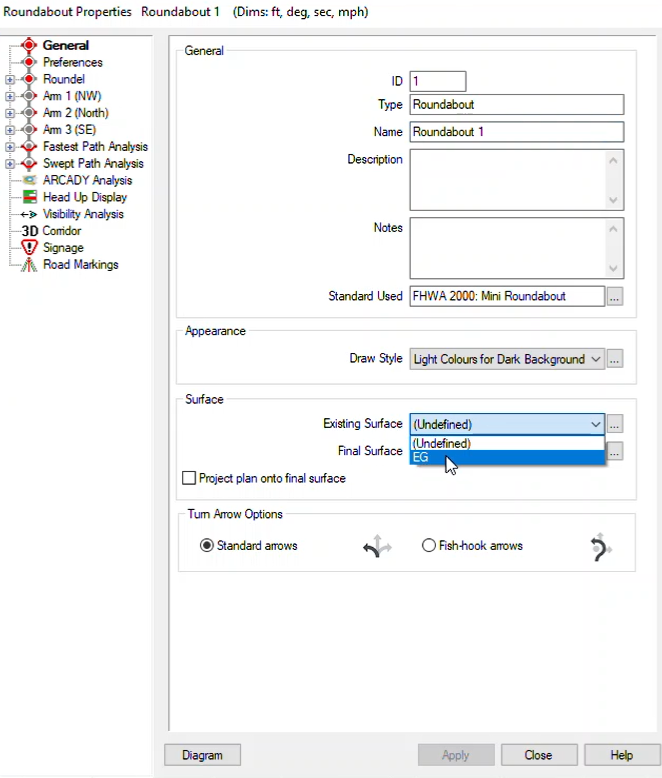Choose (Undefined) from Existing Surface list
This screenshot has width=662, height=778.
pyautogui.click(x=507, y=443)
